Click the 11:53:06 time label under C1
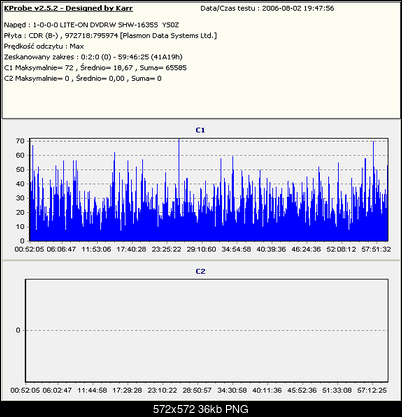The width and height of the screenshot is (402, 417). [96, 249]
